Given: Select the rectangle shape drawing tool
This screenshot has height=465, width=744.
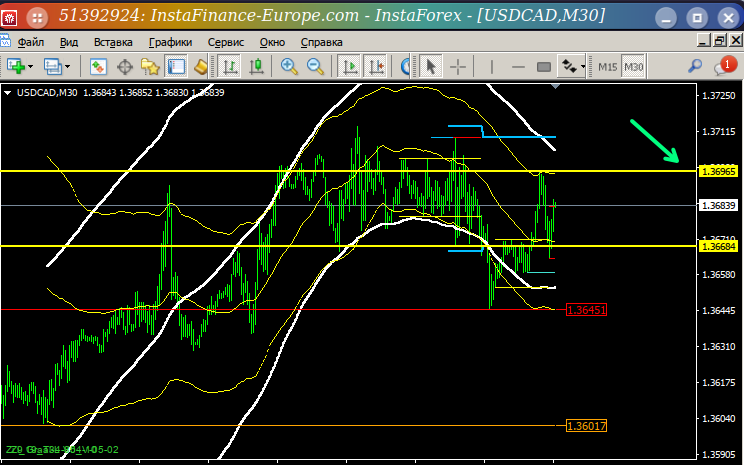Looking at the screenshot, I should [544, 67].
